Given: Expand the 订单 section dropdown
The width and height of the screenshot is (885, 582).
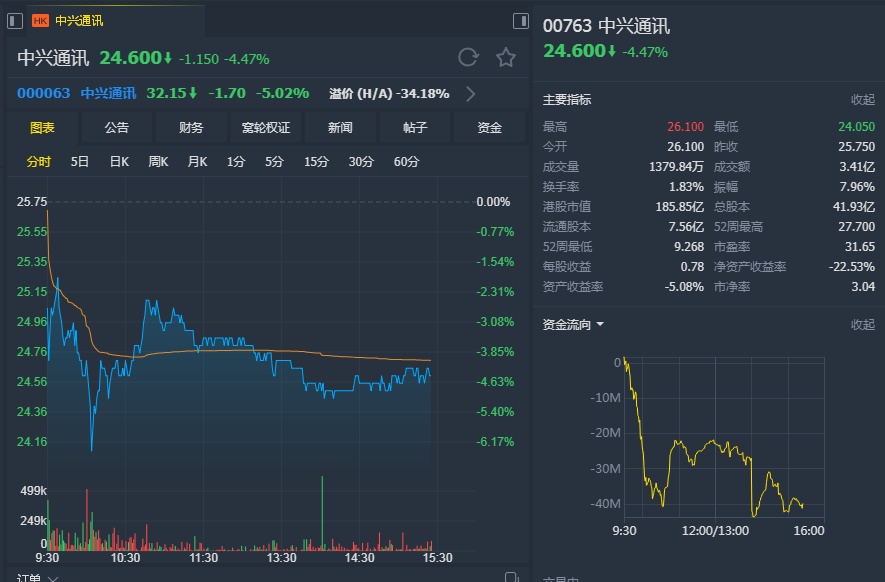Looking at the screenshot, I should click(53, 578).
